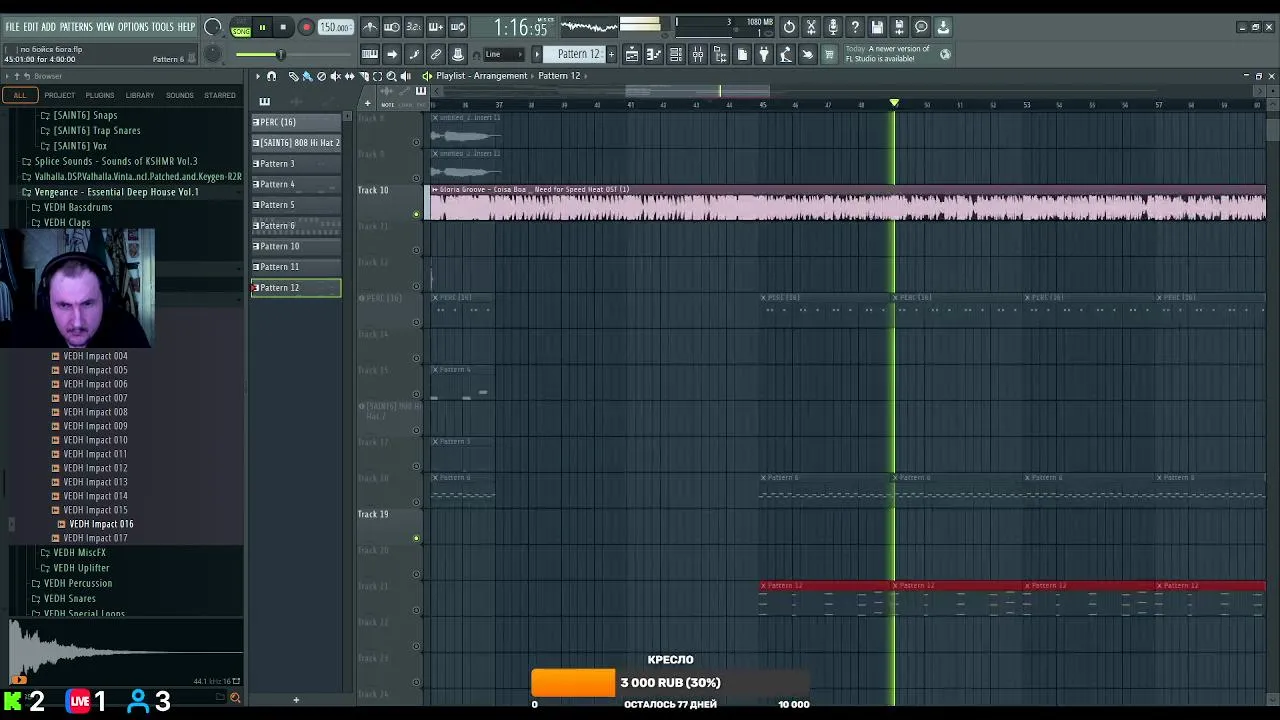The width and height of the screenshot is (1280, 720).
Task: Open the Channel rack icon
Action: pyautogui.click(x=676, y=54)
